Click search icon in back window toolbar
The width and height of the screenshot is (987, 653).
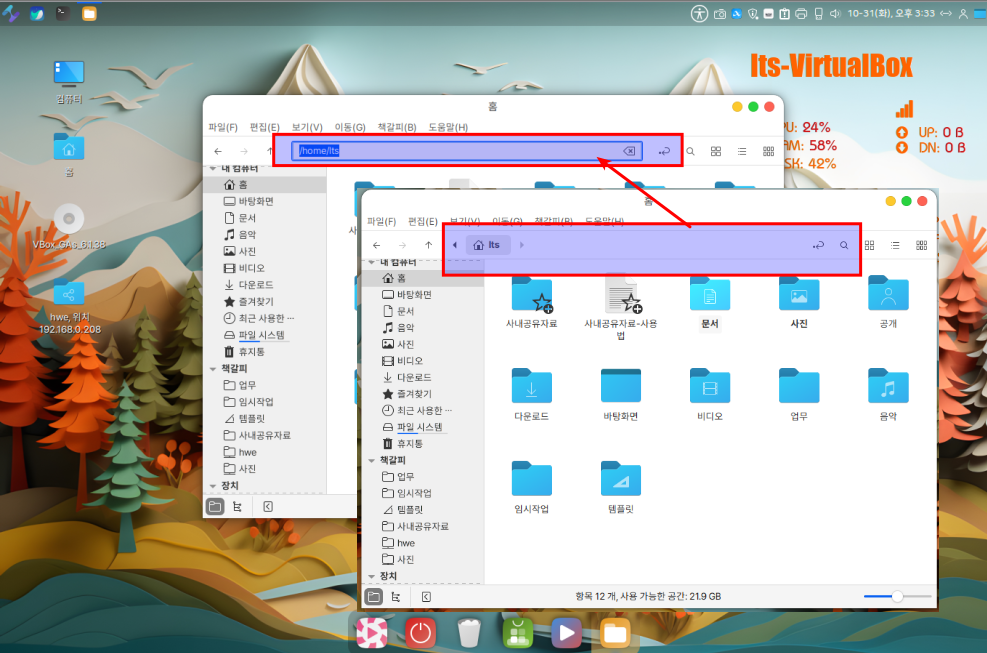691,151
